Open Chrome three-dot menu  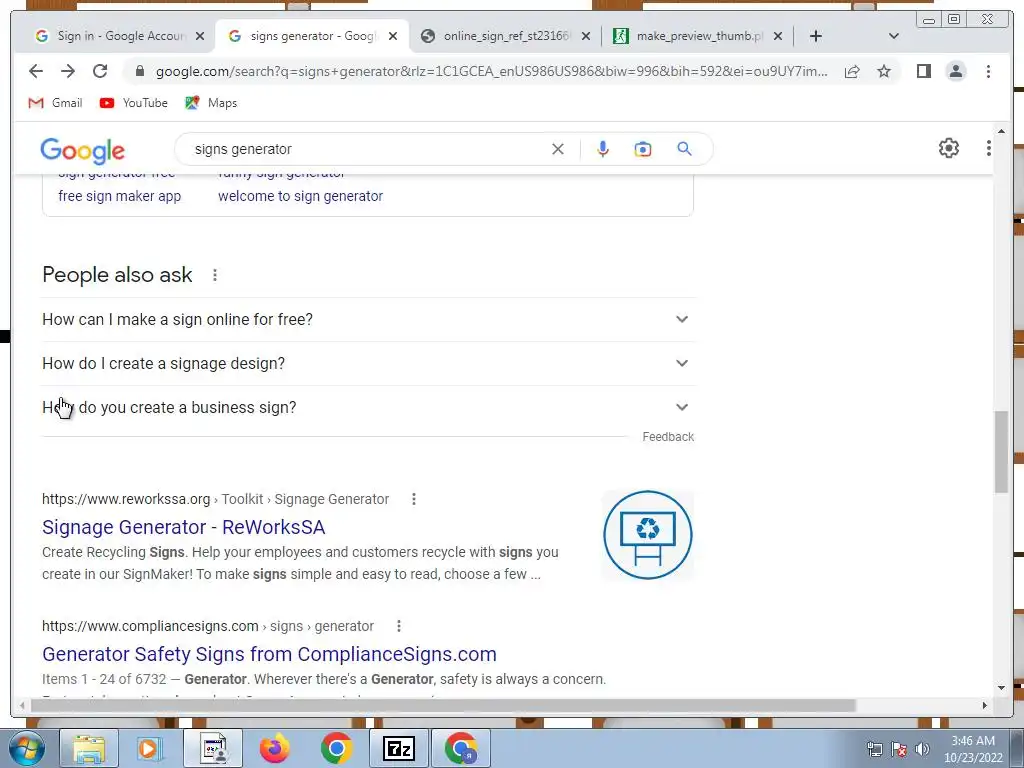click(x=988, y=71)
